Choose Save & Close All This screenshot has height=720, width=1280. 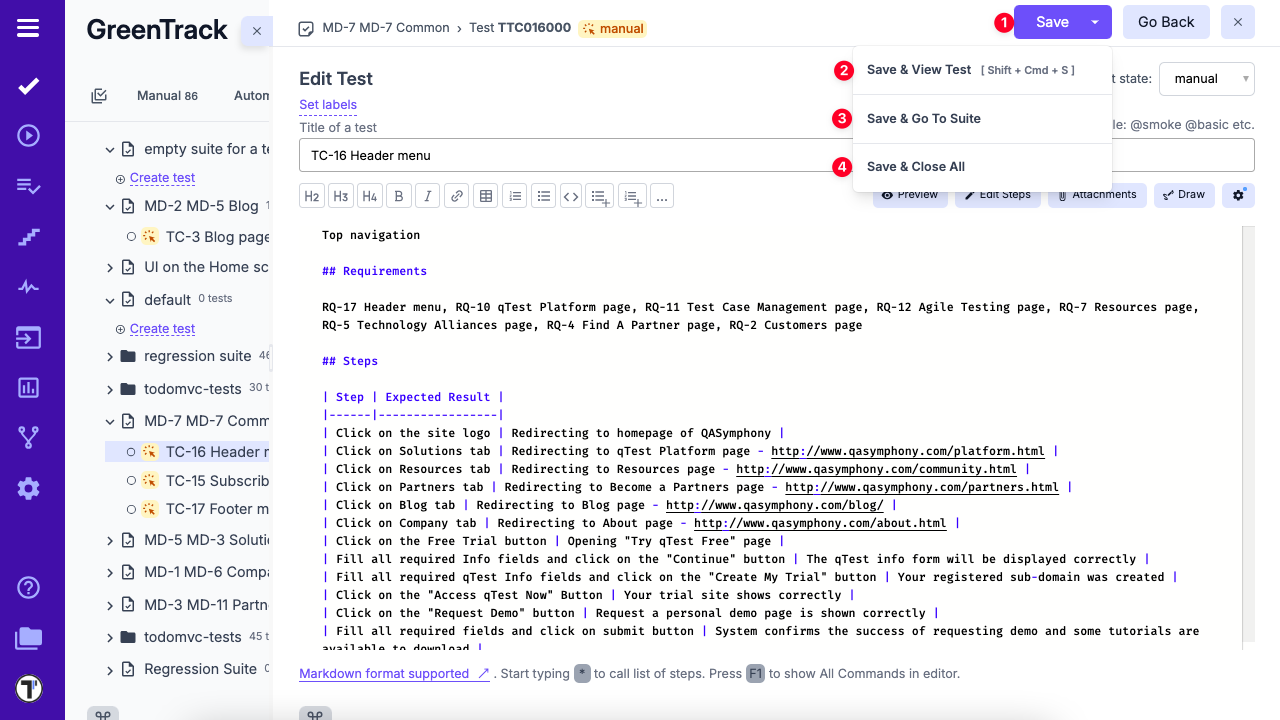[x=915, y=167]
